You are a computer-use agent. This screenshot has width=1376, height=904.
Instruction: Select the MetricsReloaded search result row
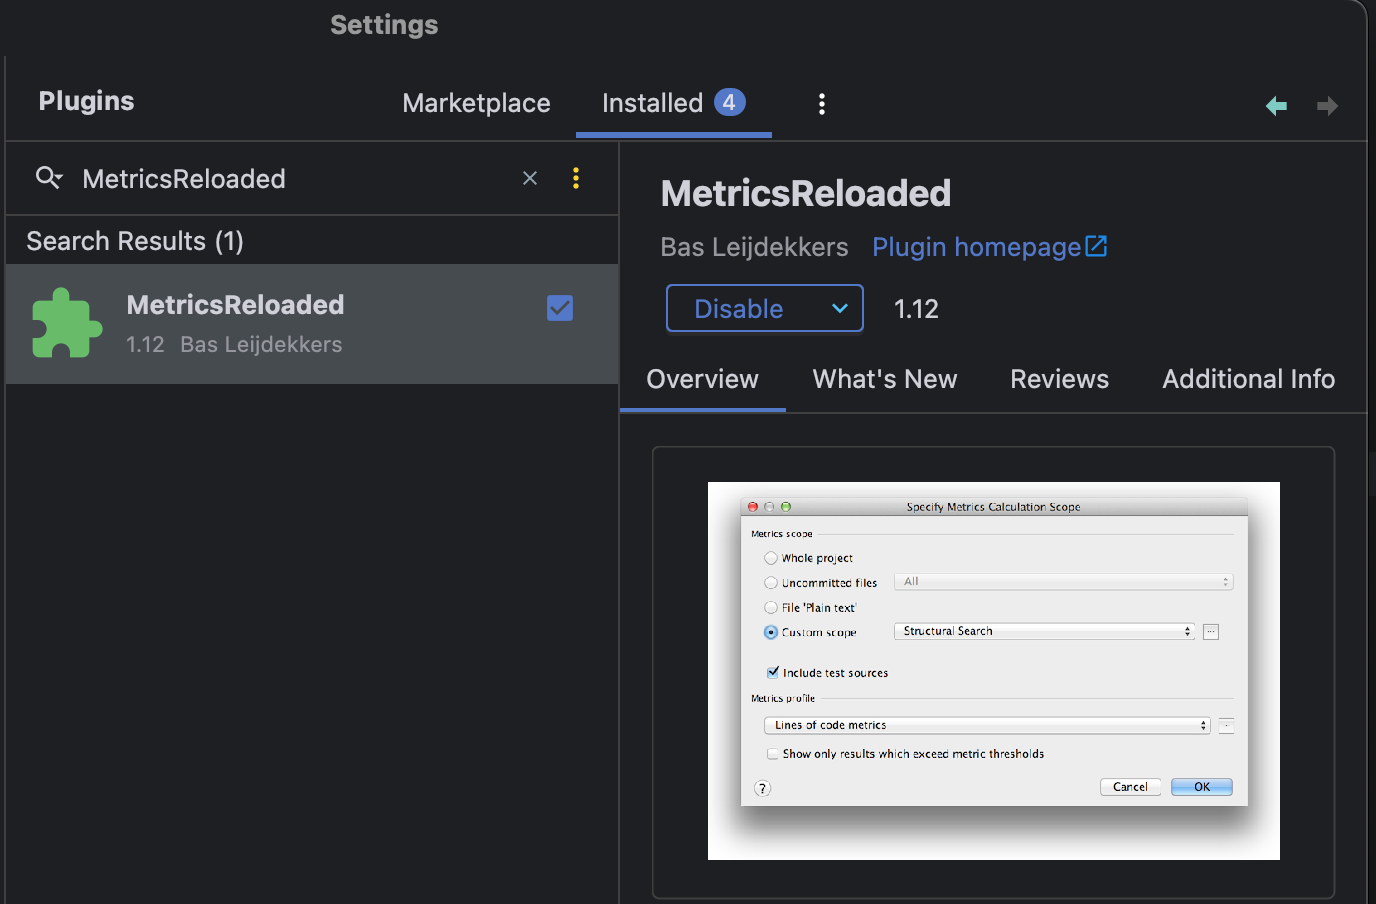(312, 324)
